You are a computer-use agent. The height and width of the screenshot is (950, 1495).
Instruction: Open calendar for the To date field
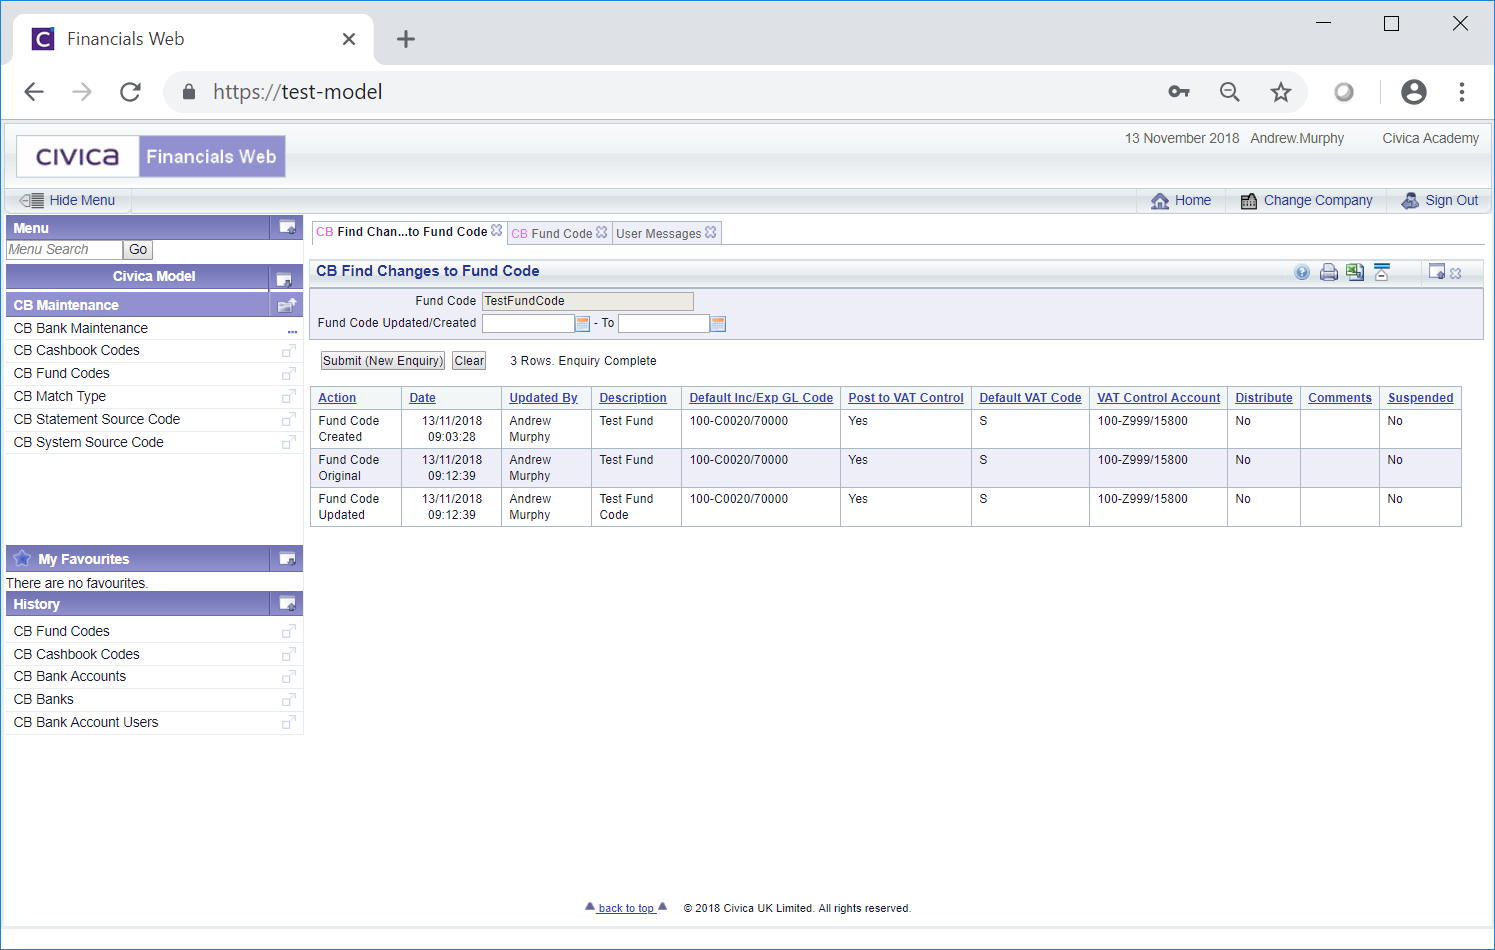[x=718, y=323]
